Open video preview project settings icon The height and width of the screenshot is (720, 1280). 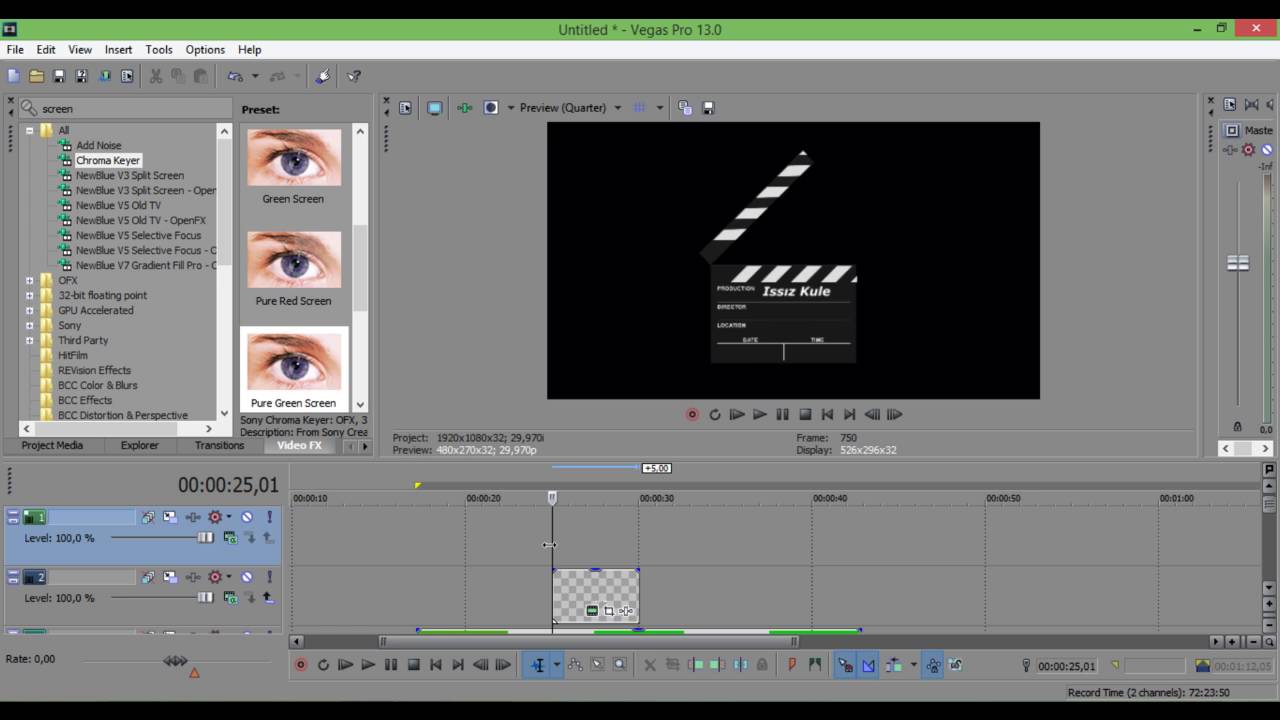click(x=405, y=108)
